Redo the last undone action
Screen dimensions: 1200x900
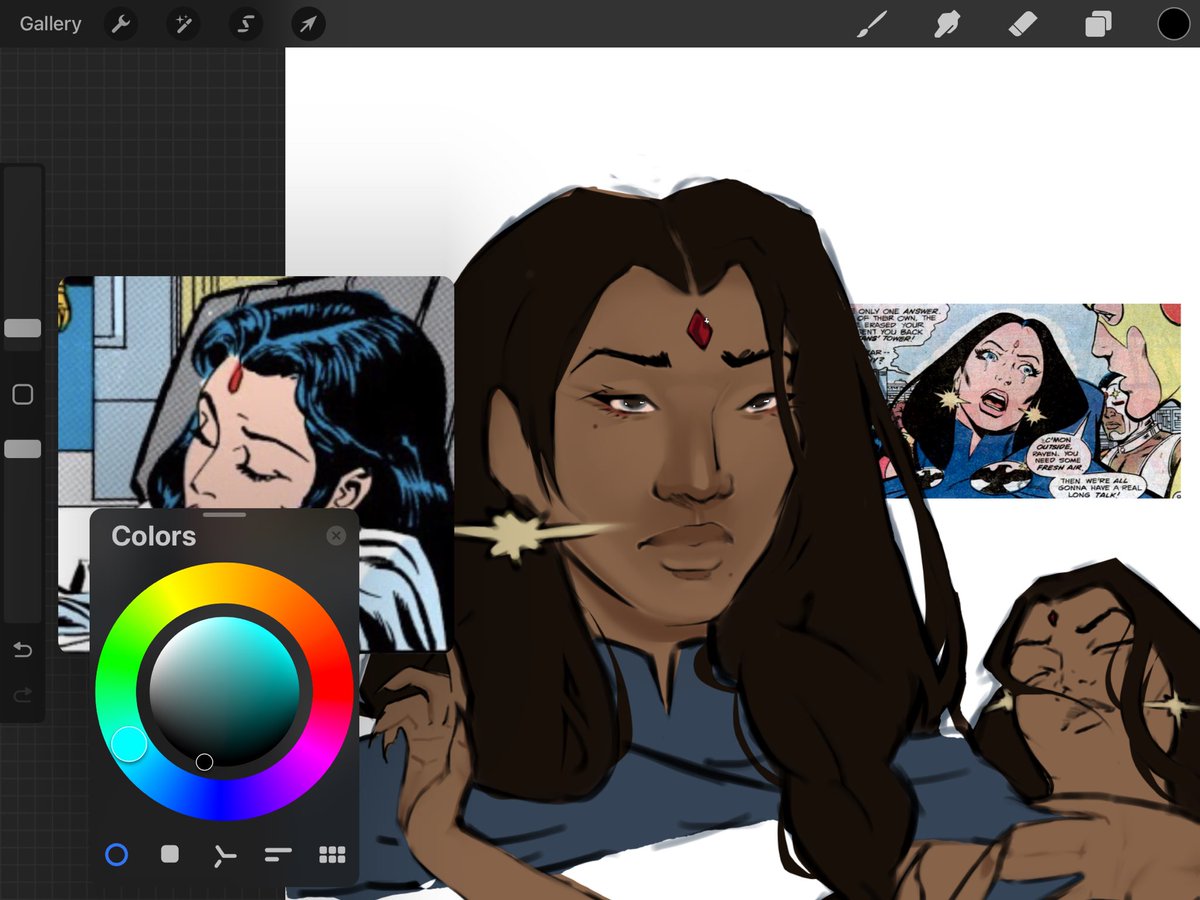(23, 695)
